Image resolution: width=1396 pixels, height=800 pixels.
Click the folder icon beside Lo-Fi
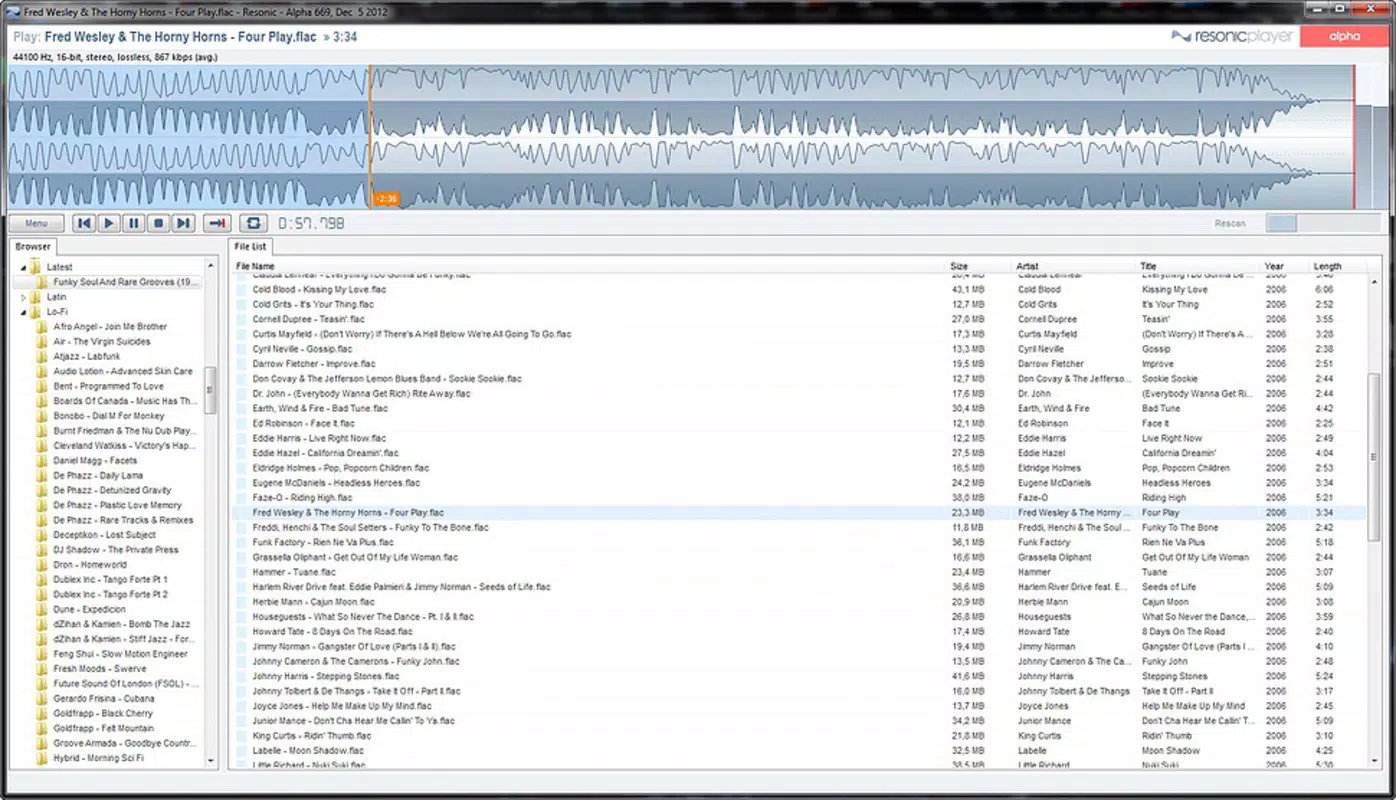coord(36,312)
